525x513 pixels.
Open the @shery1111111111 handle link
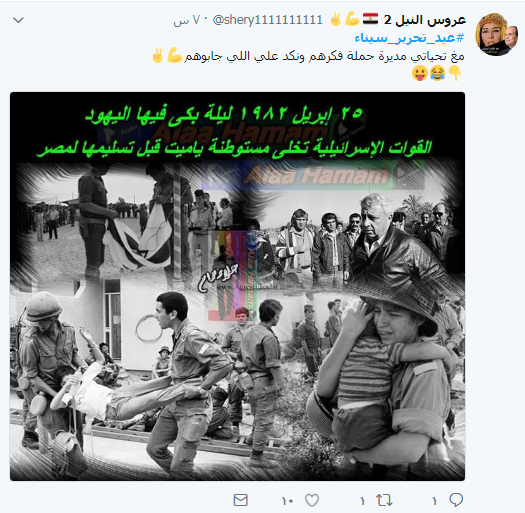pos(268,20)
